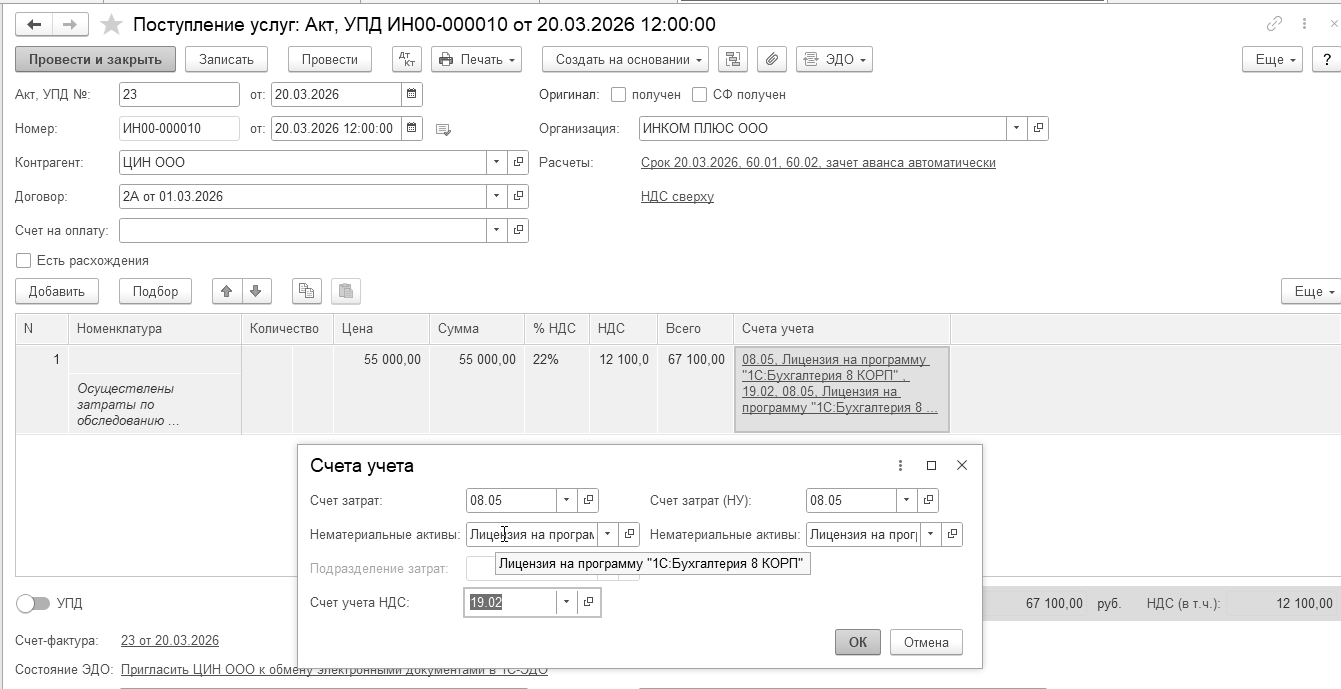
Task: Show the Дт/Кт postings icon
Action: [x=407, y=59]
